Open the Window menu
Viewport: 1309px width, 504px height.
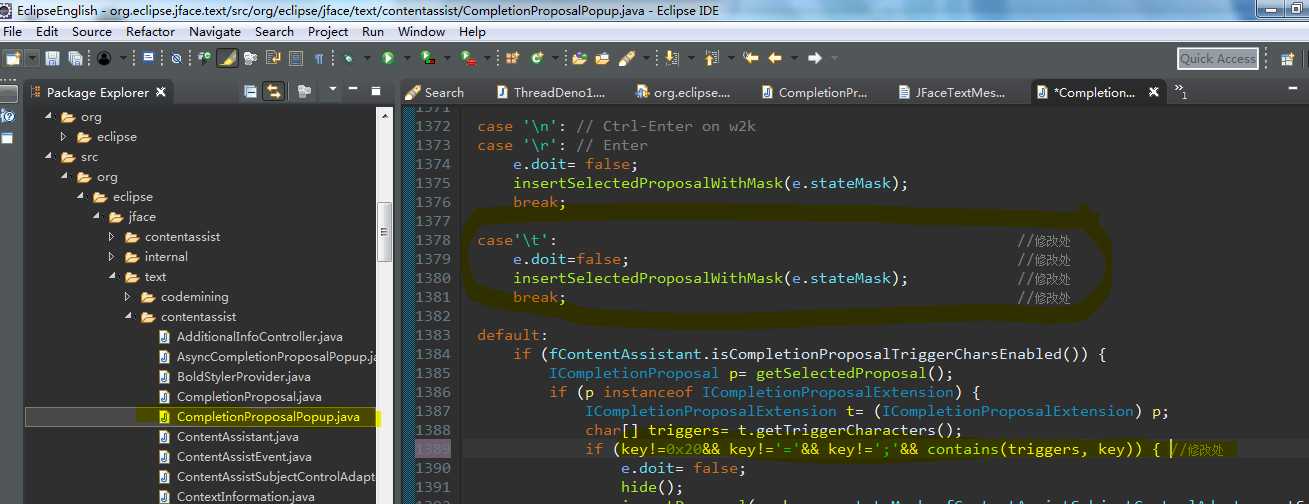click(x=421, y=31)
